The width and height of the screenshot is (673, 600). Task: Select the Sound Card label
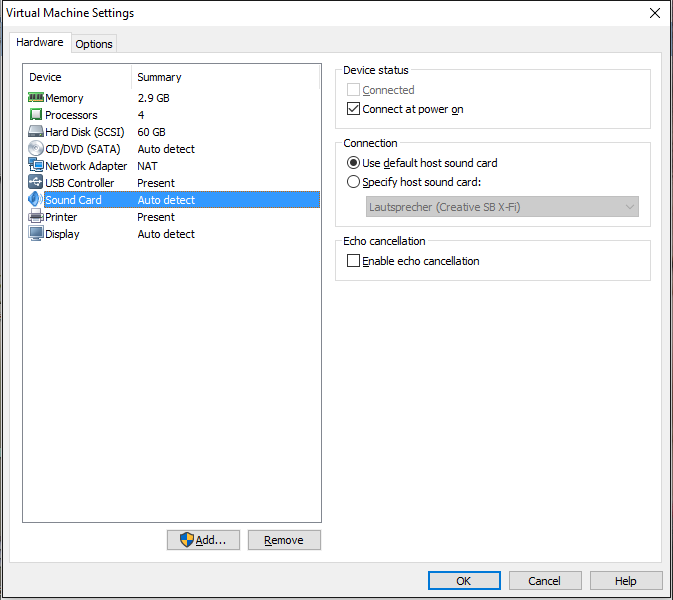point(73,200)
